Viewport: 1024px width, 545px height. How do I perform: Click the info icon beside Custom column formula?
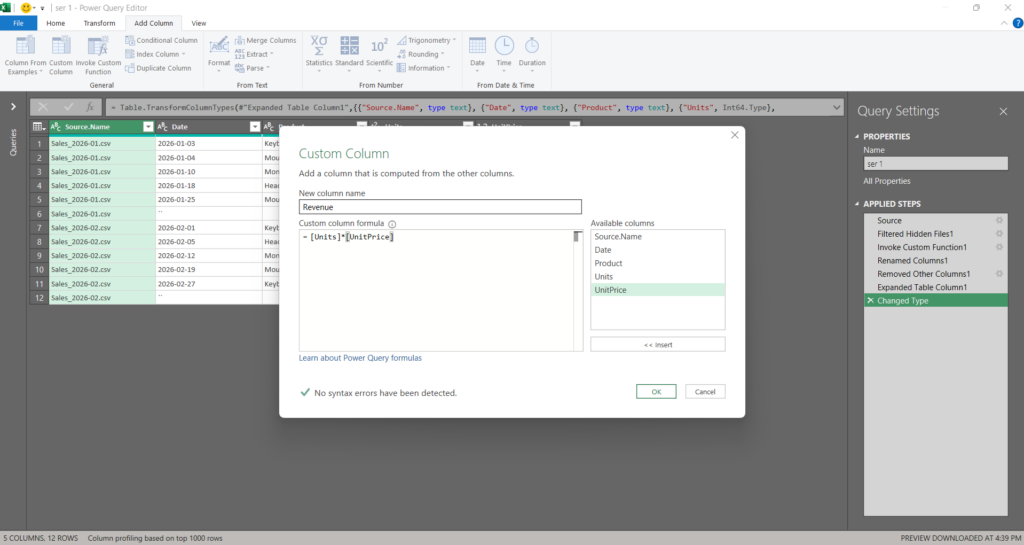pos(392,224)
